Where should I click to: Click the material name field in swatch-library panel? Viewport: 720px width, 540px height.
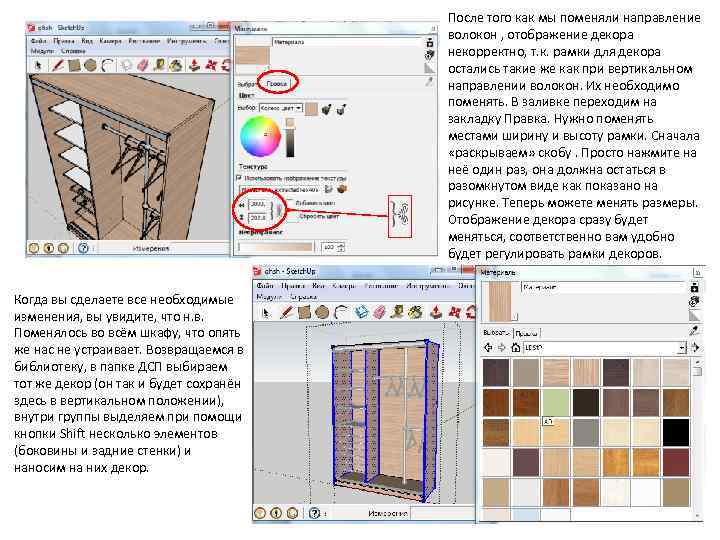coord(604,287)
